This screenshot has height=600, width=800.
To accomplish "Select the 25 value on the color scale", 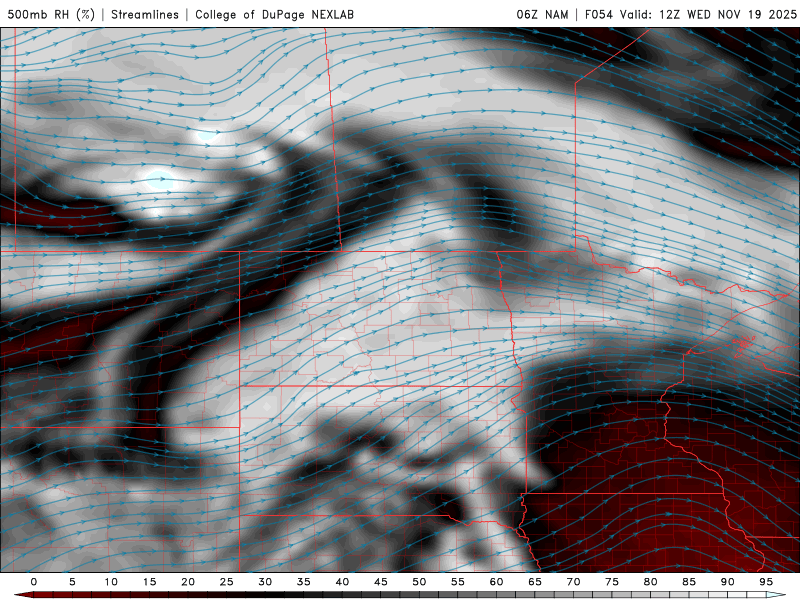I will click(227, 582).
